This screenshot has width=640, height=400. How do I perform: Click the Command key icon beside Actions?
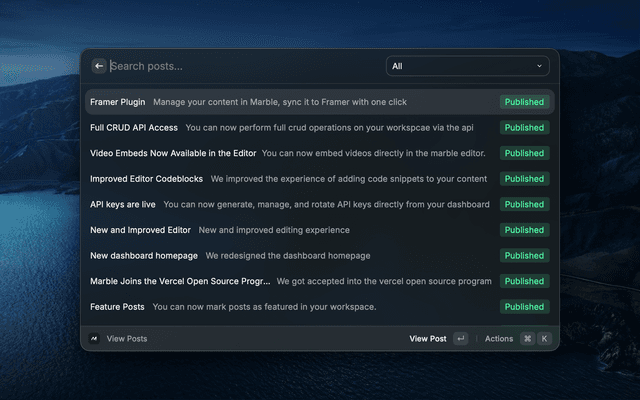coord(527,339)
